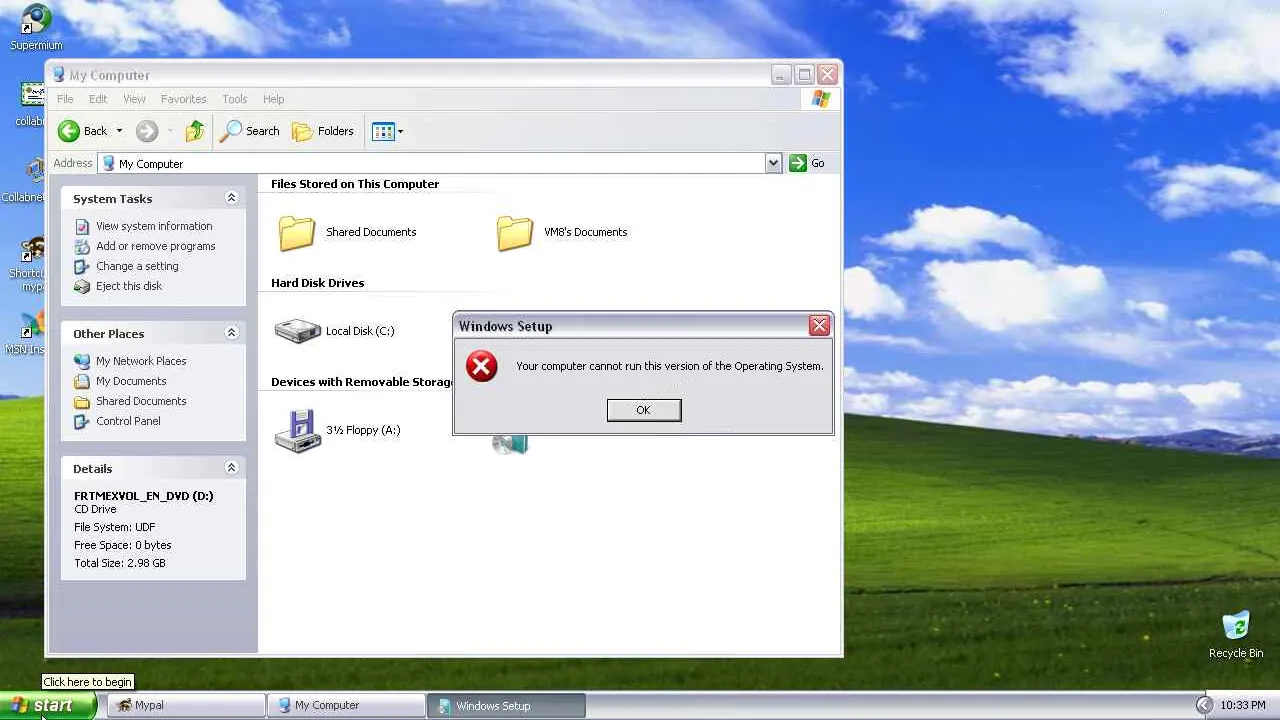Open the File menu
This screenshot has width=1280, height=720.
coord(65,99)
